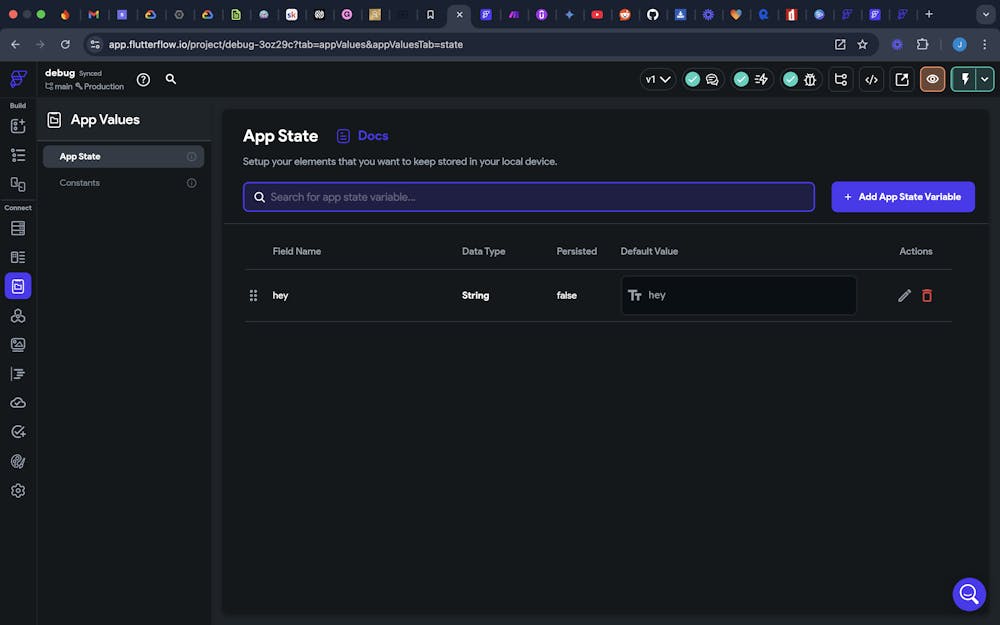Open the branching icon in top toolbar
Screen dimensions: 1000x625
(840, 80)
